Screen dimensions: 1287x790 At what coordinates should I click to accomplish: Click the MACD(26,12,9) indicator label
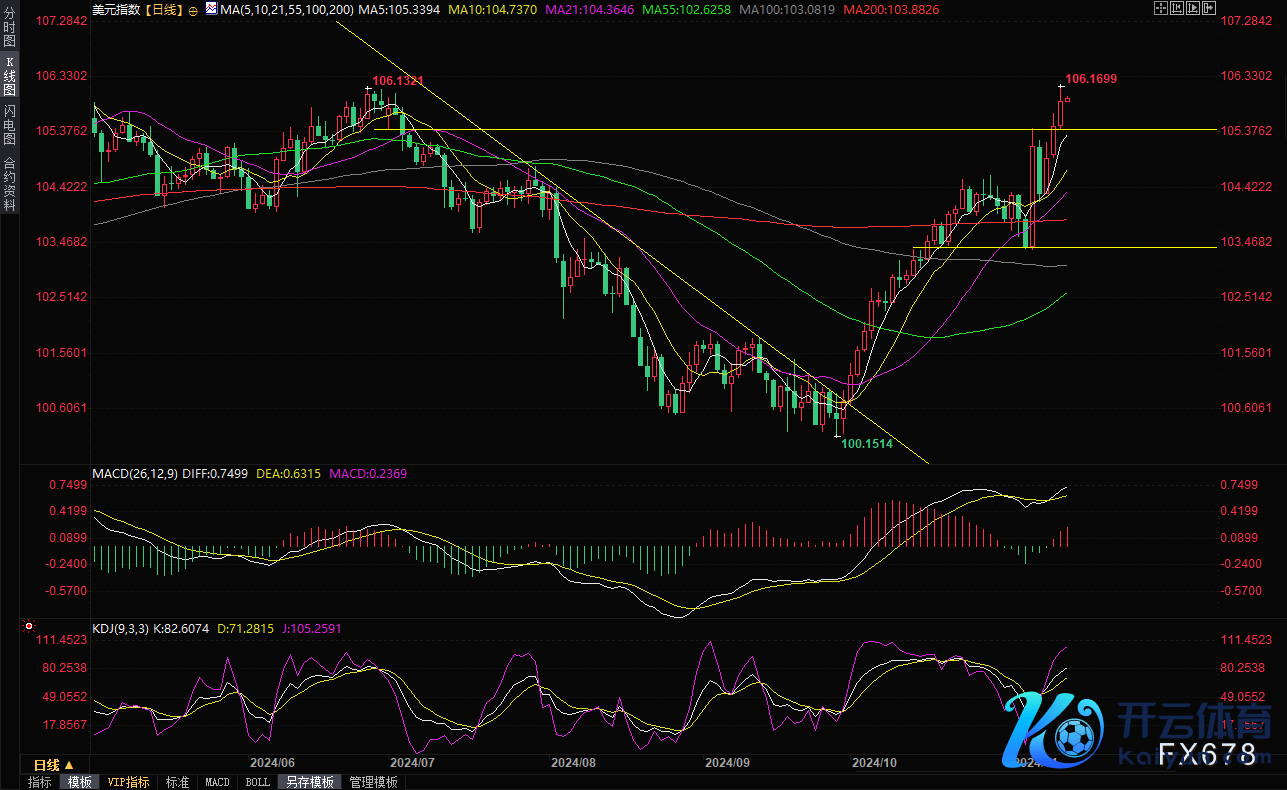[134, 473]
